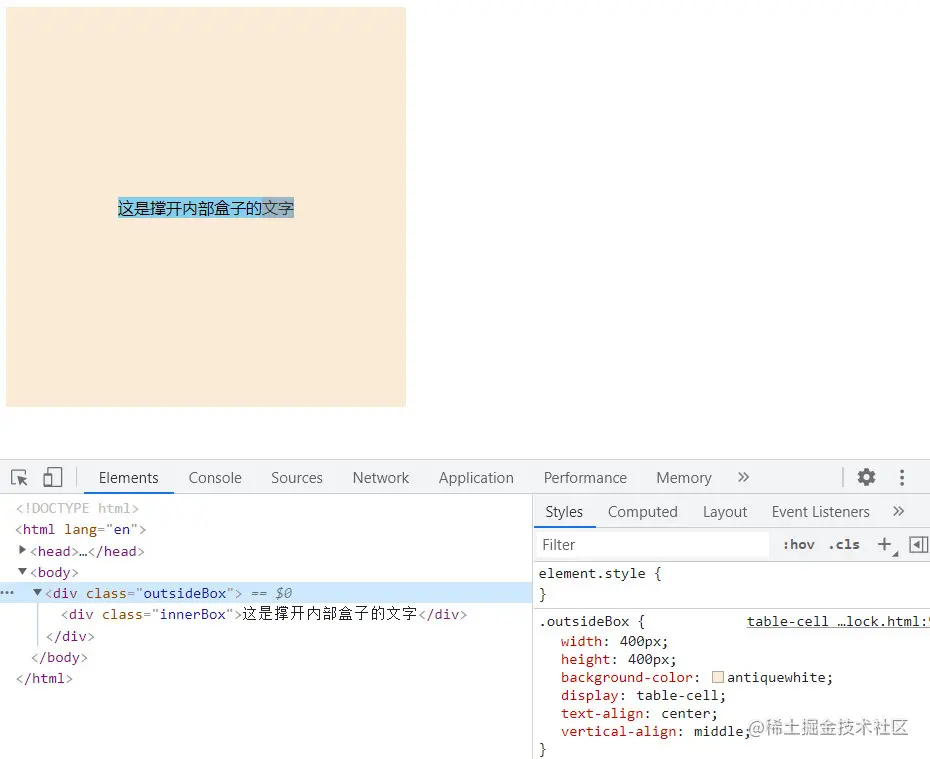Open the more panels chevron after Memory

coord(741,477)
